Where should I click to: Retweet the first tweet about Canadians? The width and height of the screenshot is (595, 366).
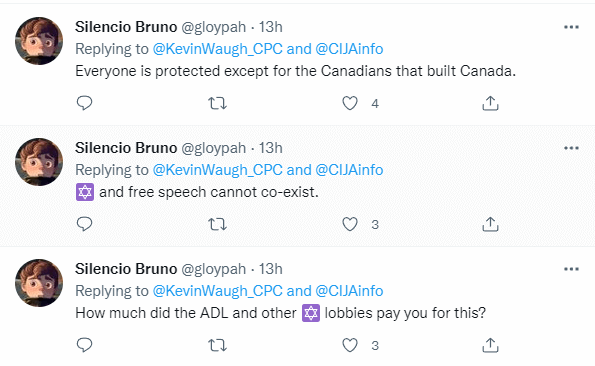point(217,103)
